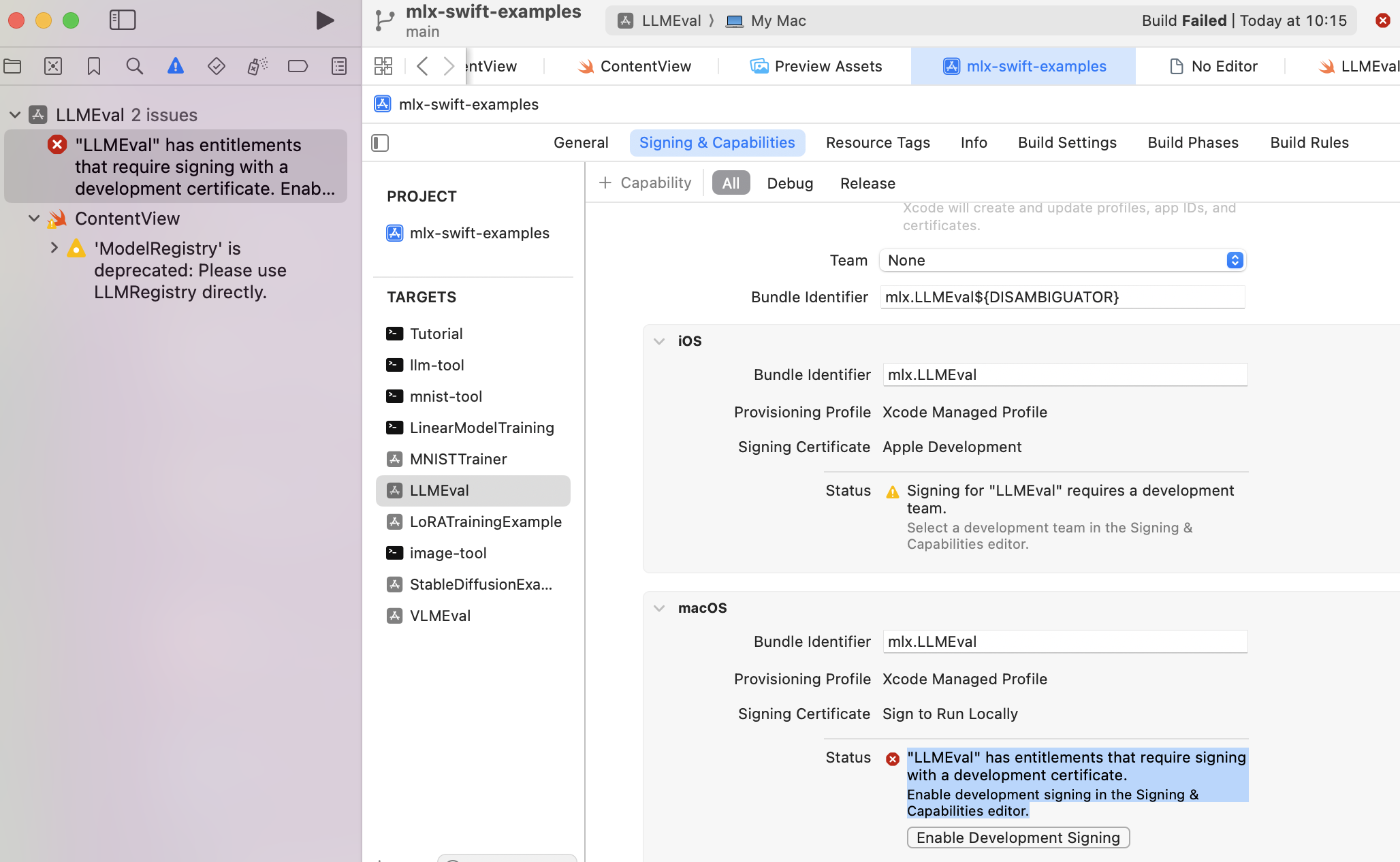Switch to Preview Assets editor tab
The width and height of the screenshot is (1400, 862).
pyautogui.click(x=817, y=66)
